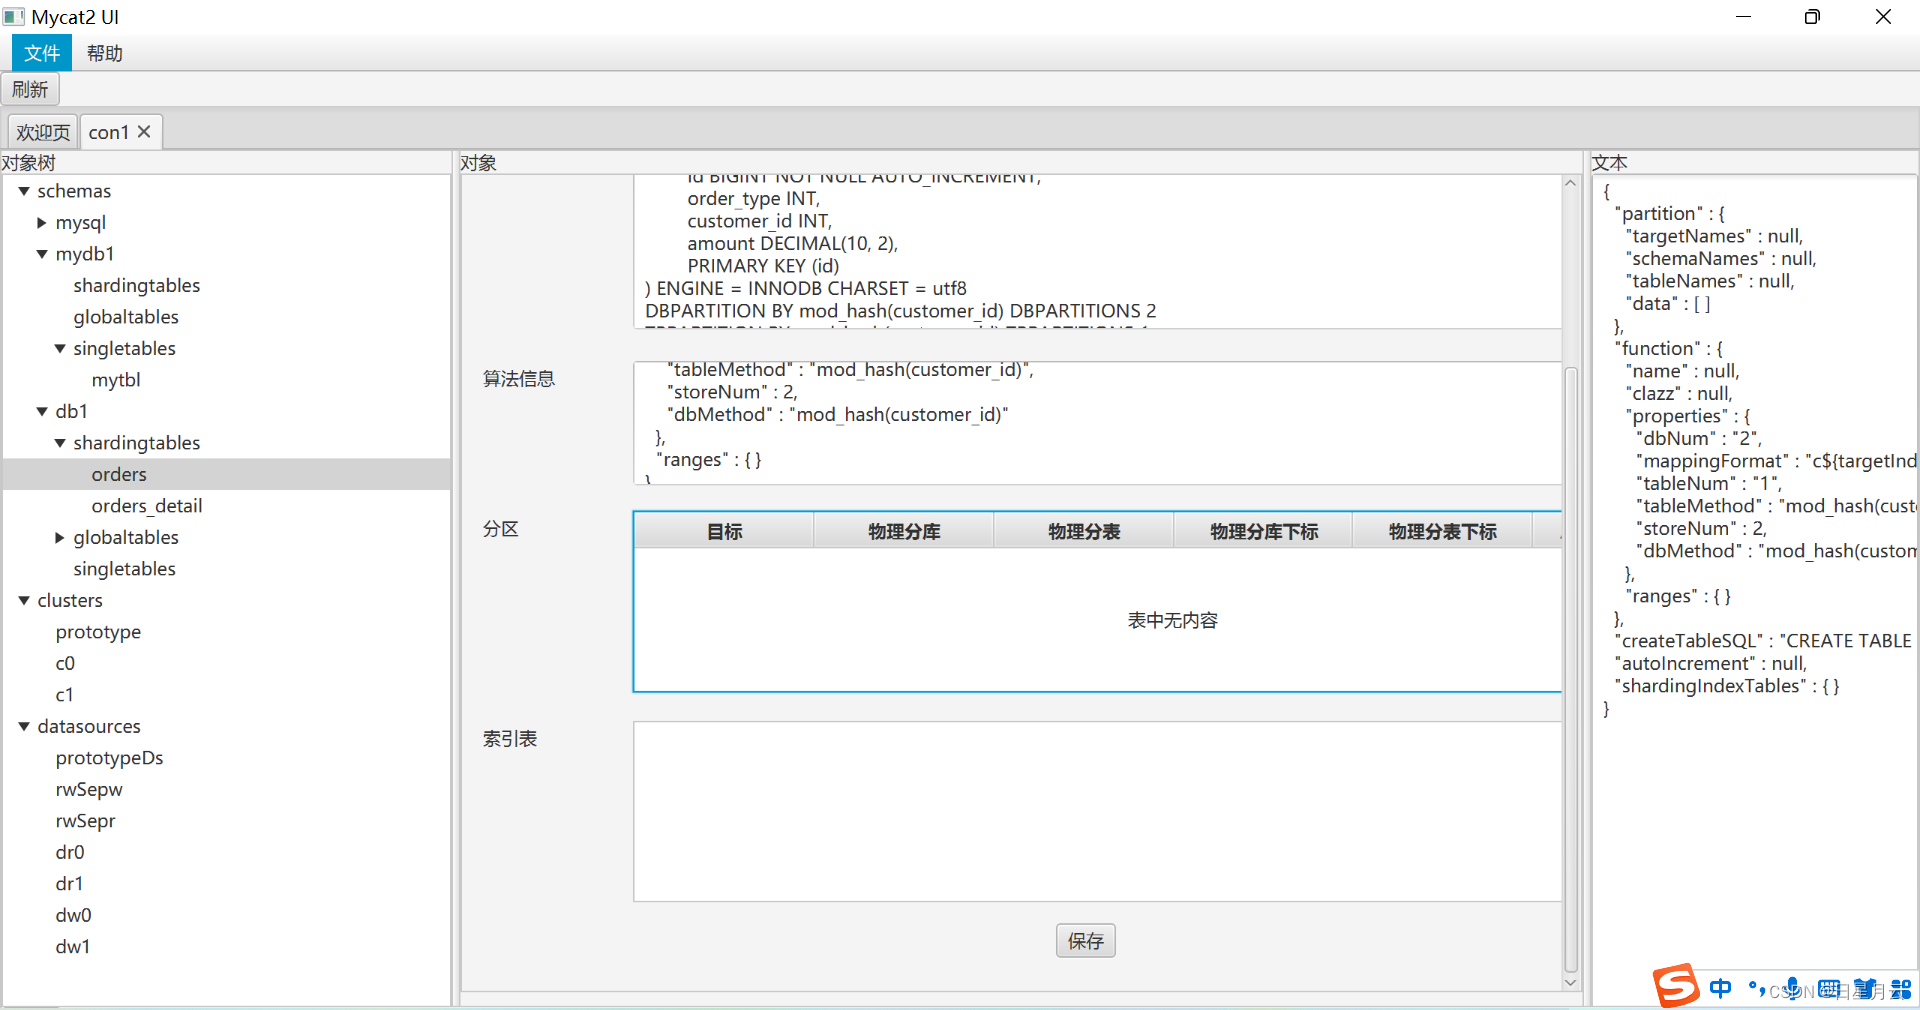
Task: Collapse the db1 schema node
Action: [x=42, y=411]
